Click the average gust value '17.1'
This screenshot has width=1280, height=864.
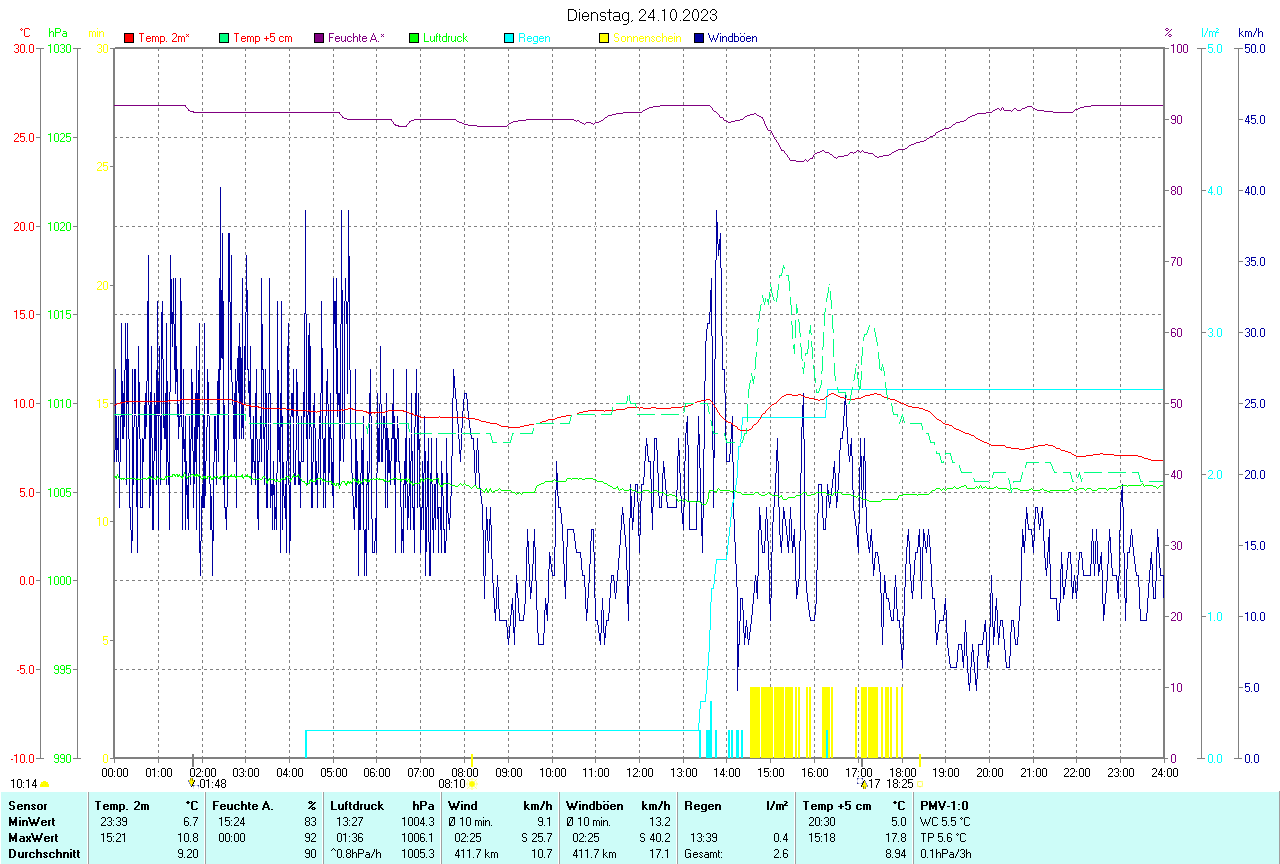(660, 853)
